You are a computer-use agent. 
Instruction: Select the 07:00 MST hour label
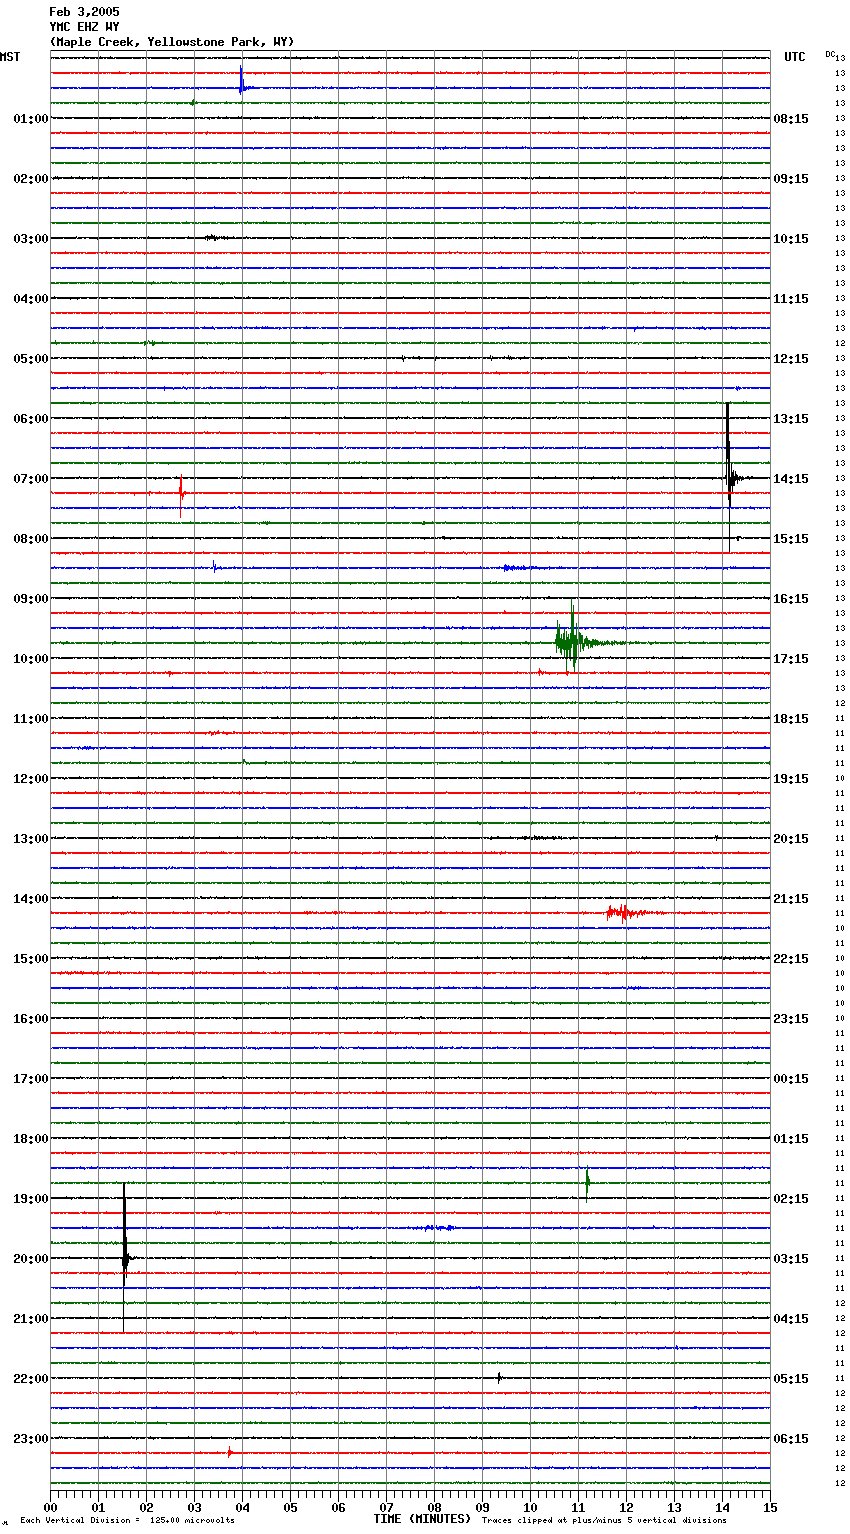point(31,479)
